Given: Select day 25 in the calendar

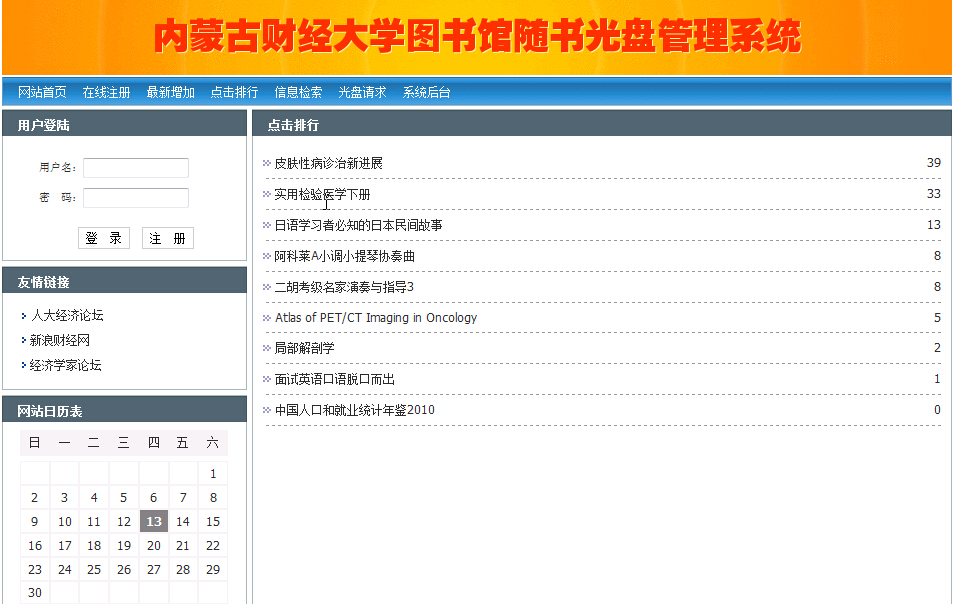Looking at the screenshot, I should 94,570.
